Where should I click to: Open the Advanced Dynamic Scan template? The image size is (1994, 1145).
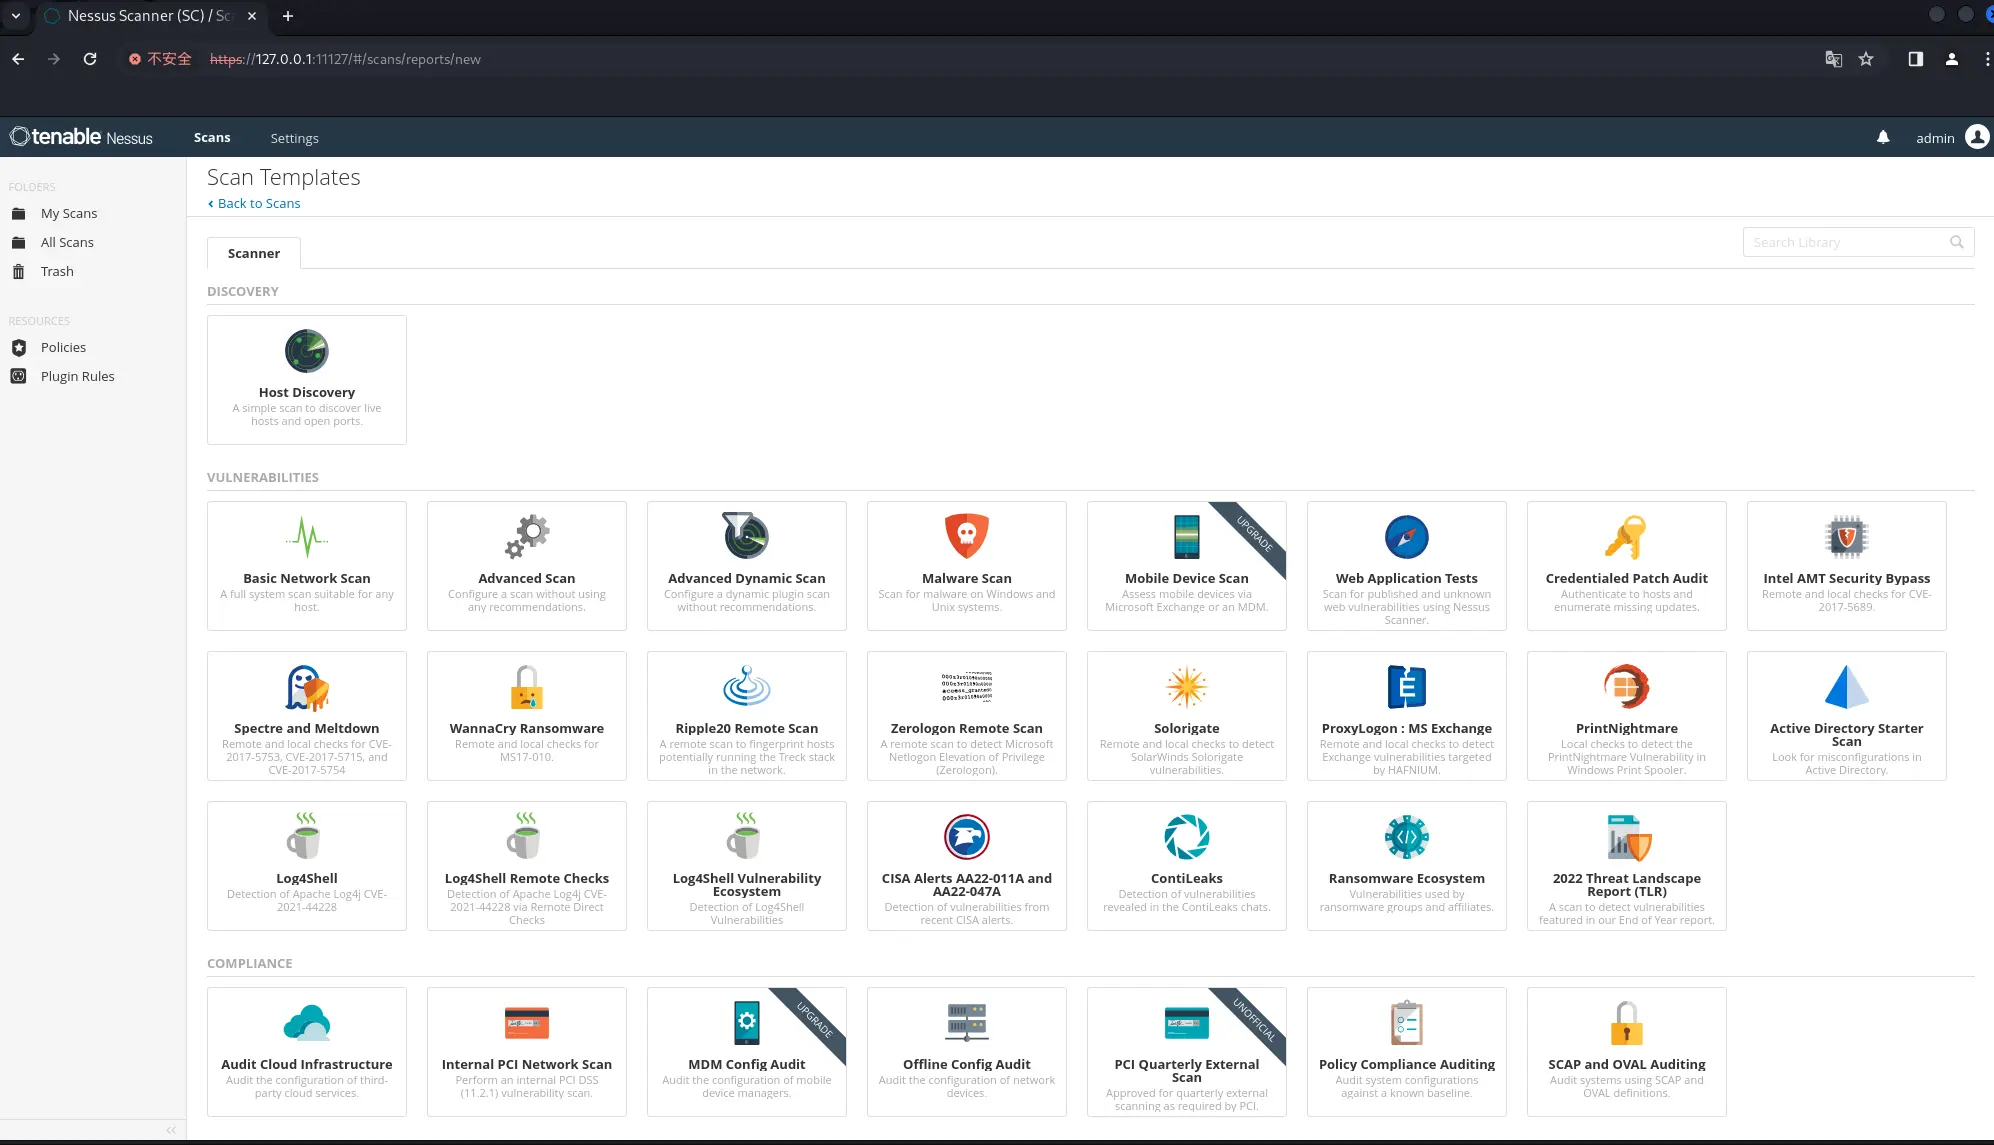click(x=746, y=566)
